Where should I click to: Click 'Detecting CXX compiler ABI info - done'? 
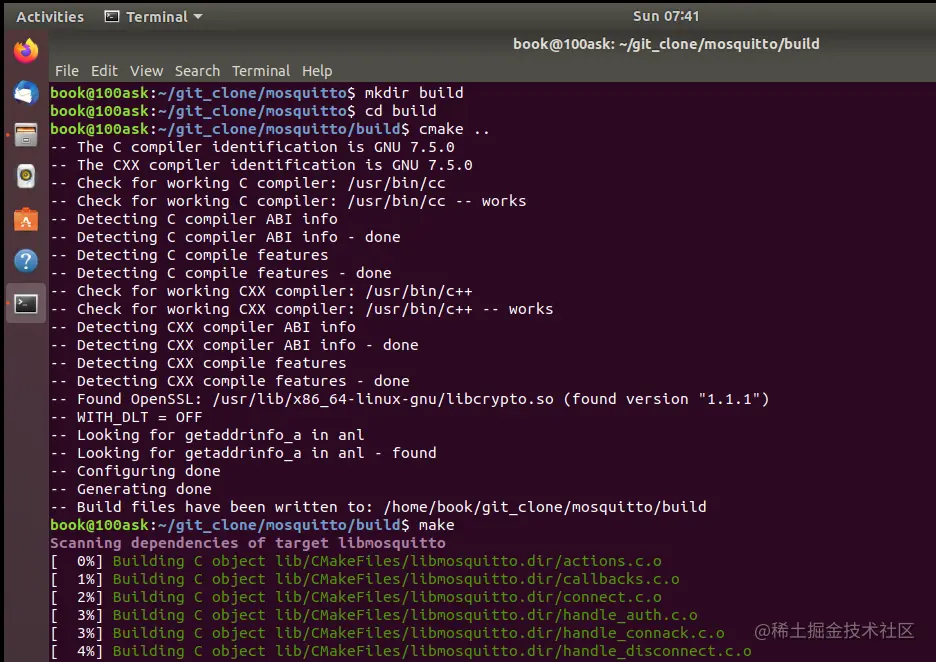tap(234, 345)
